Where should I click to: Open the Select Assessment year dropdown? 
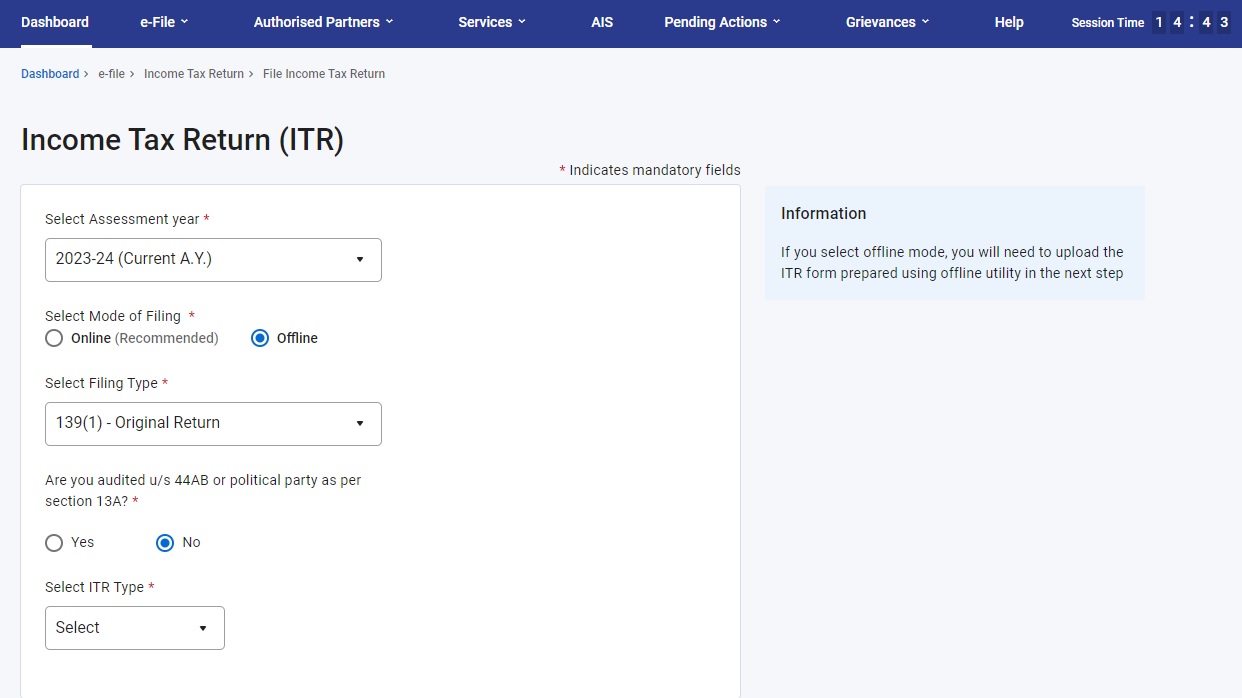(212, 259)
